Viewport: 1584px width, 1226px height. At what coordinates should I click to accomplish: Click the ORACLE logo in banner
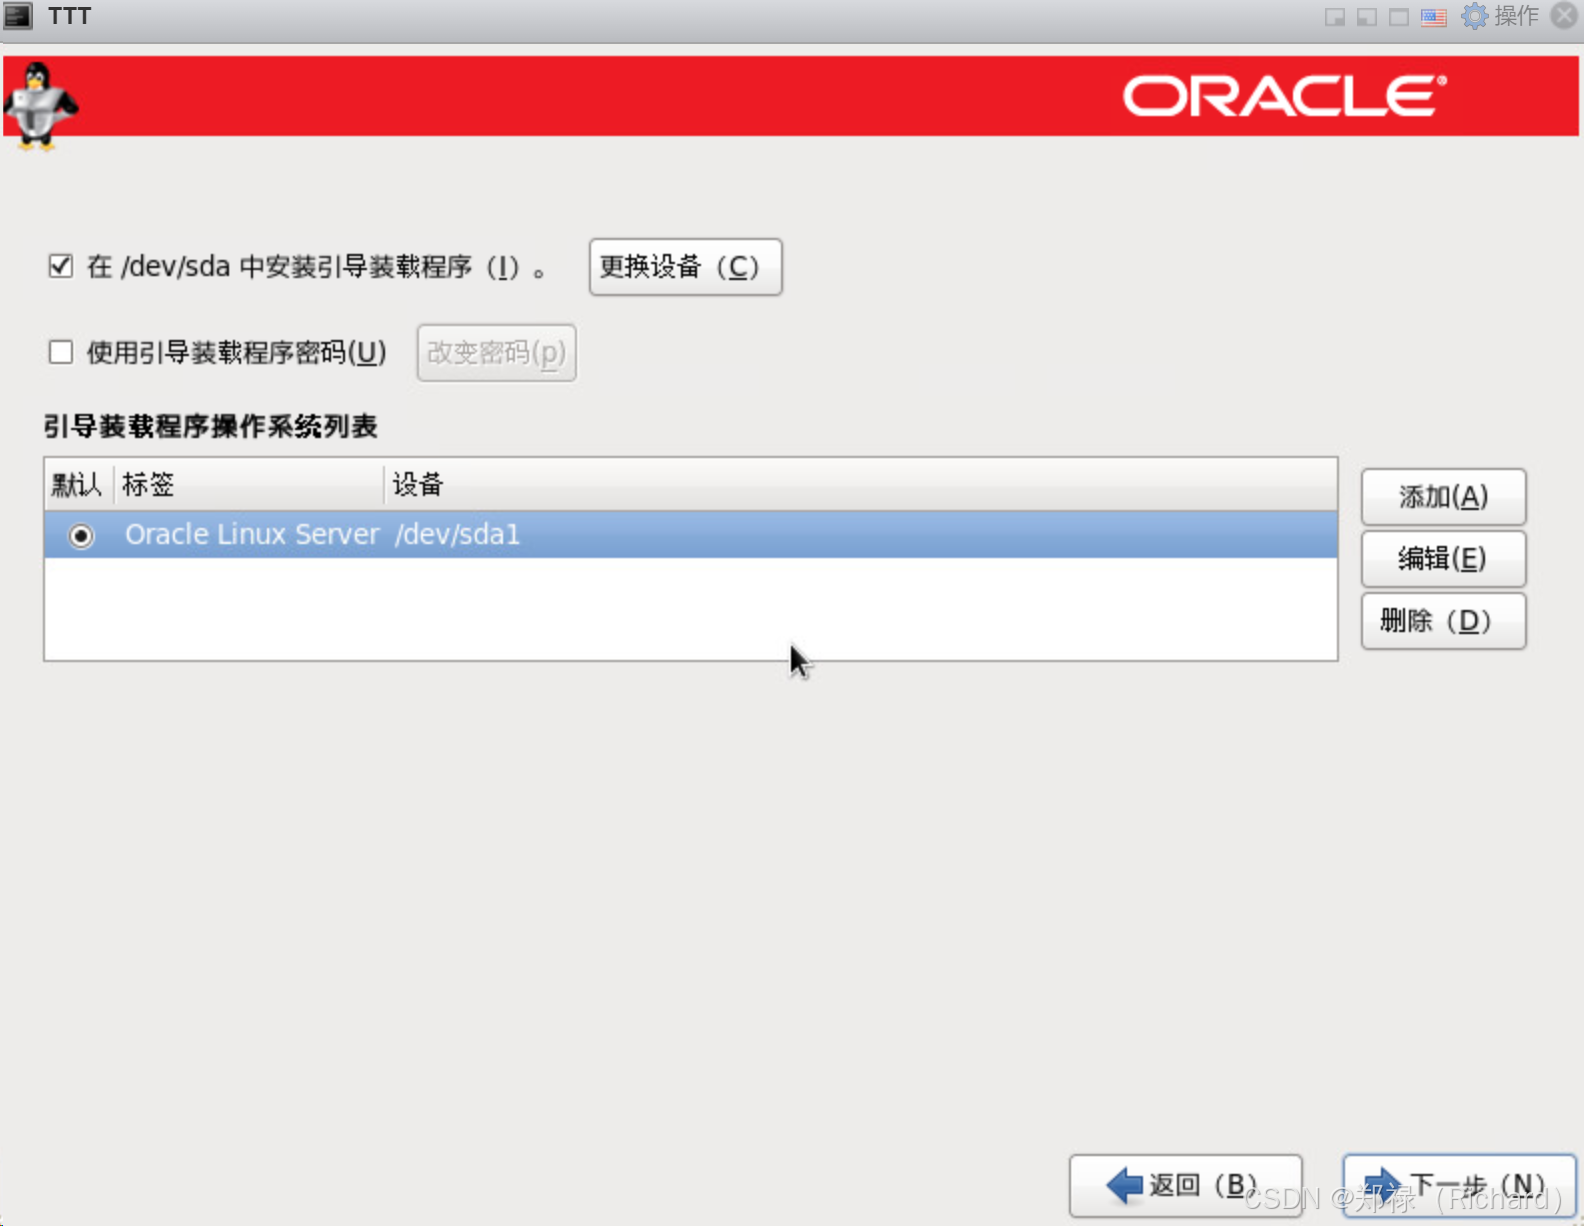point(1285,97)
